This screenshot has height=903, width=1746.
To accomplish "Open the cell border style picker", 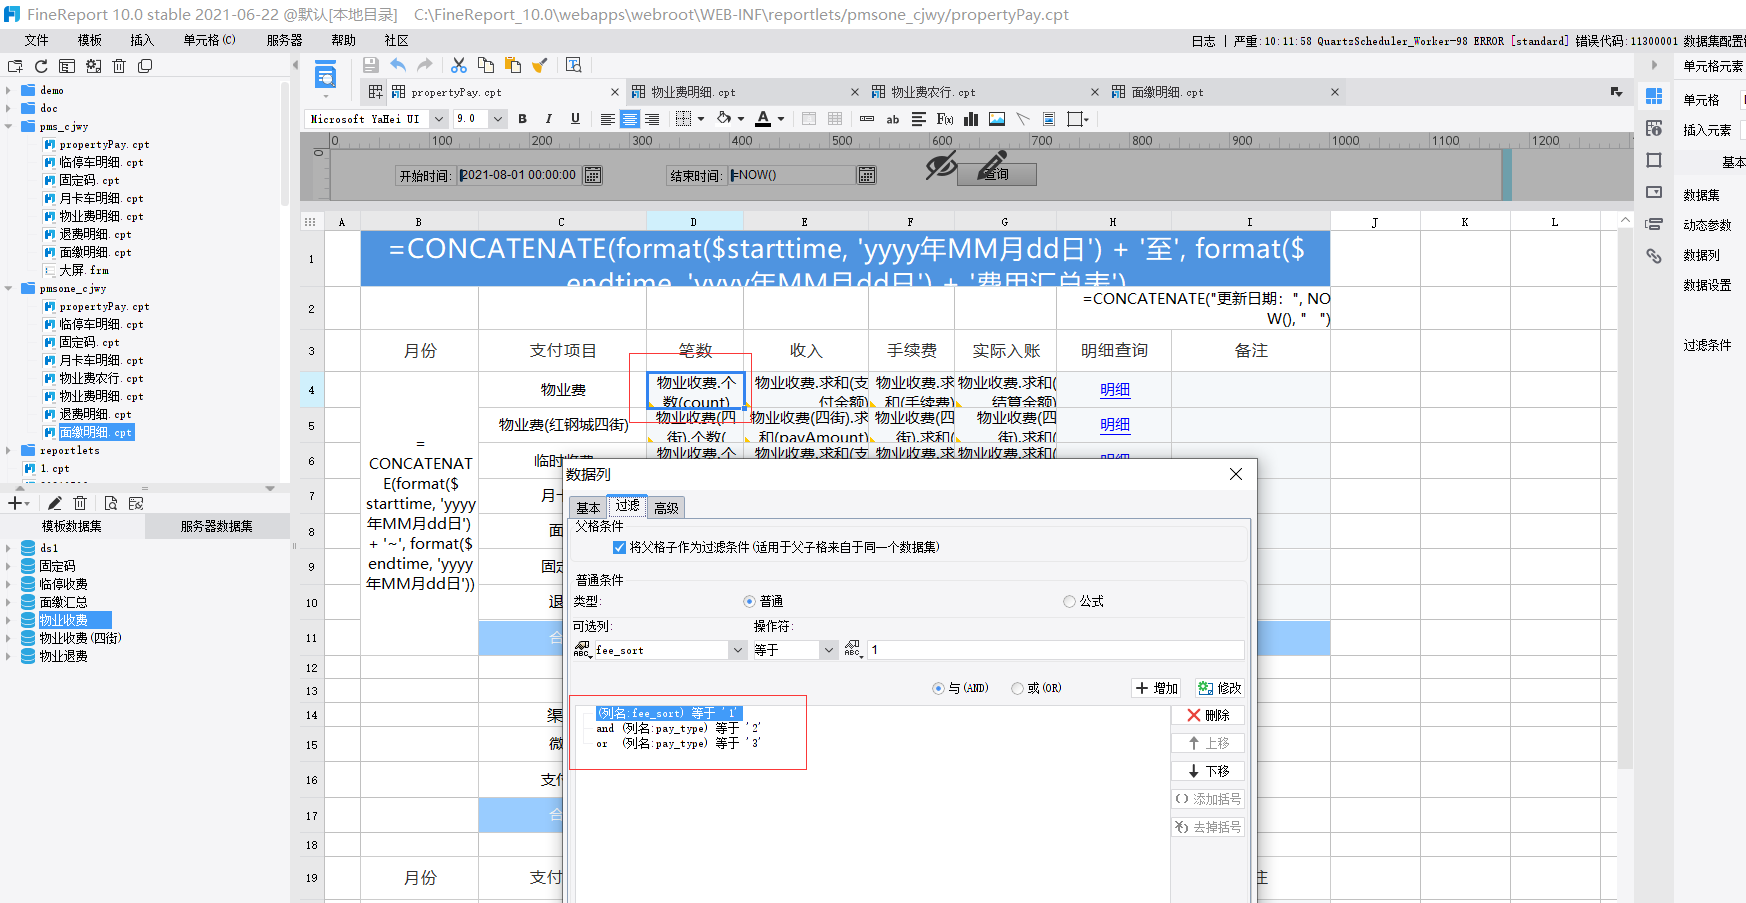I will pos(683,119).
